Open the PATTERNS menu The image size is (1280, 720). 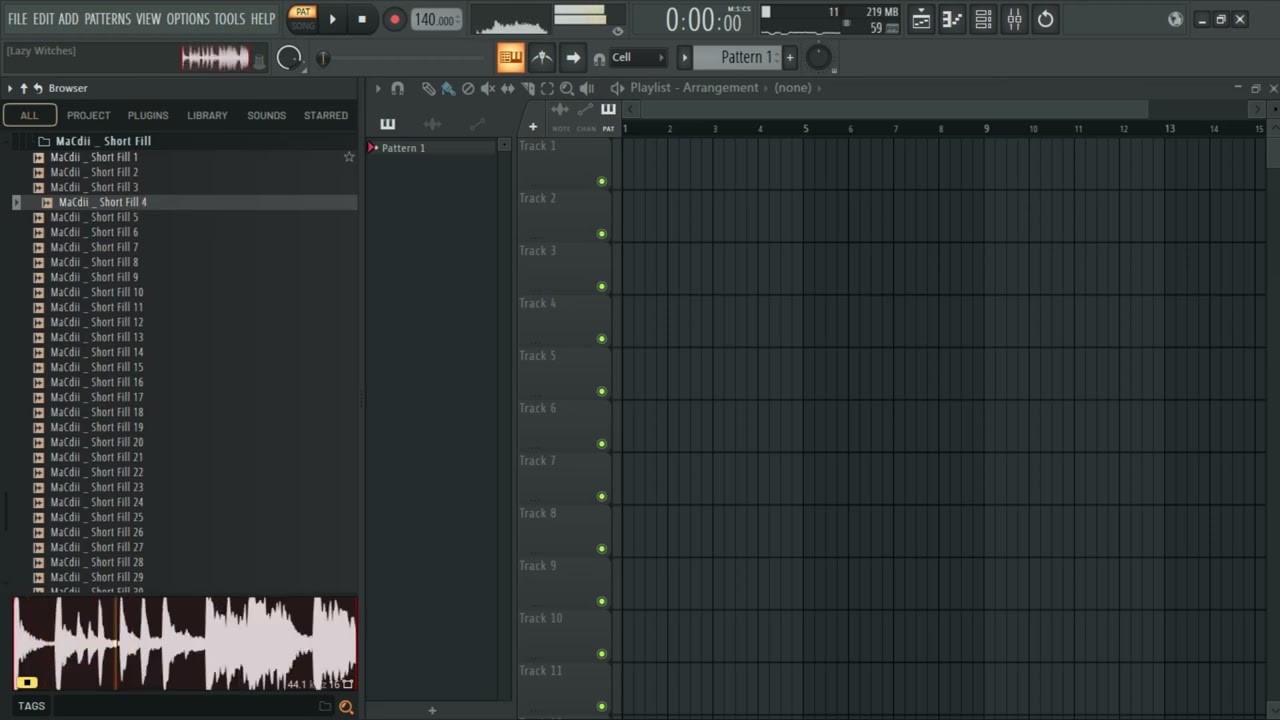pos(107,19)
